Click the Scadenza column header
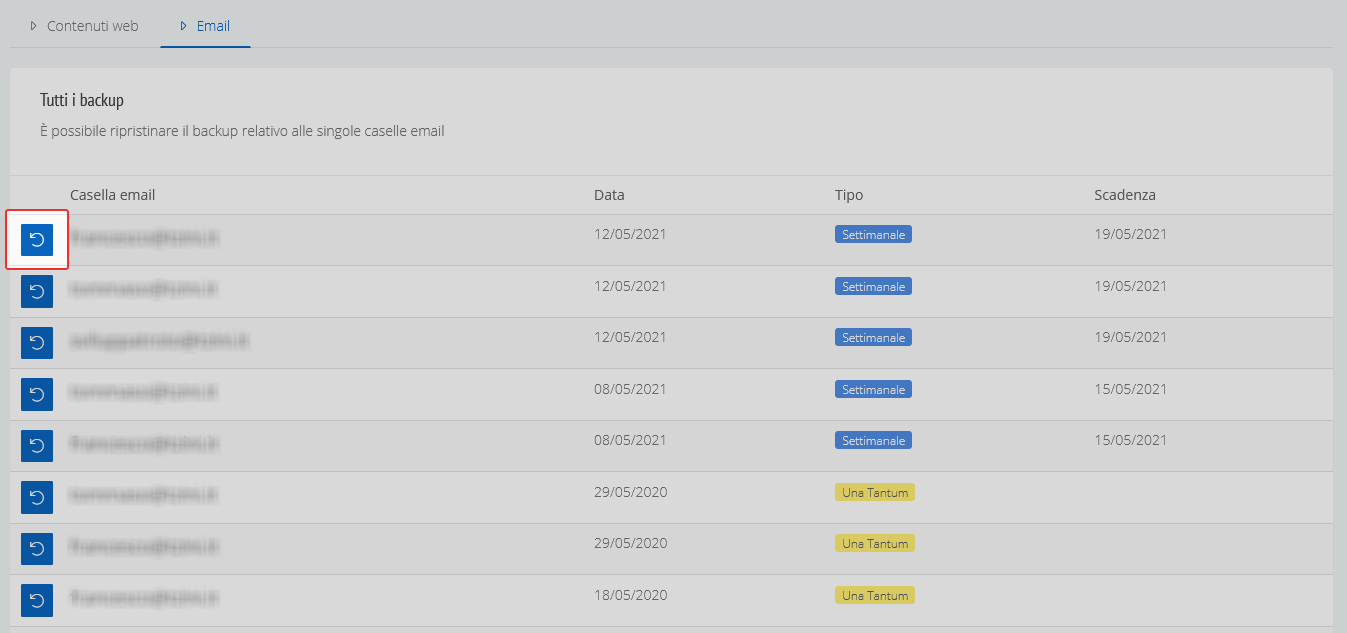1347x633 pixels. [1125, 195]
